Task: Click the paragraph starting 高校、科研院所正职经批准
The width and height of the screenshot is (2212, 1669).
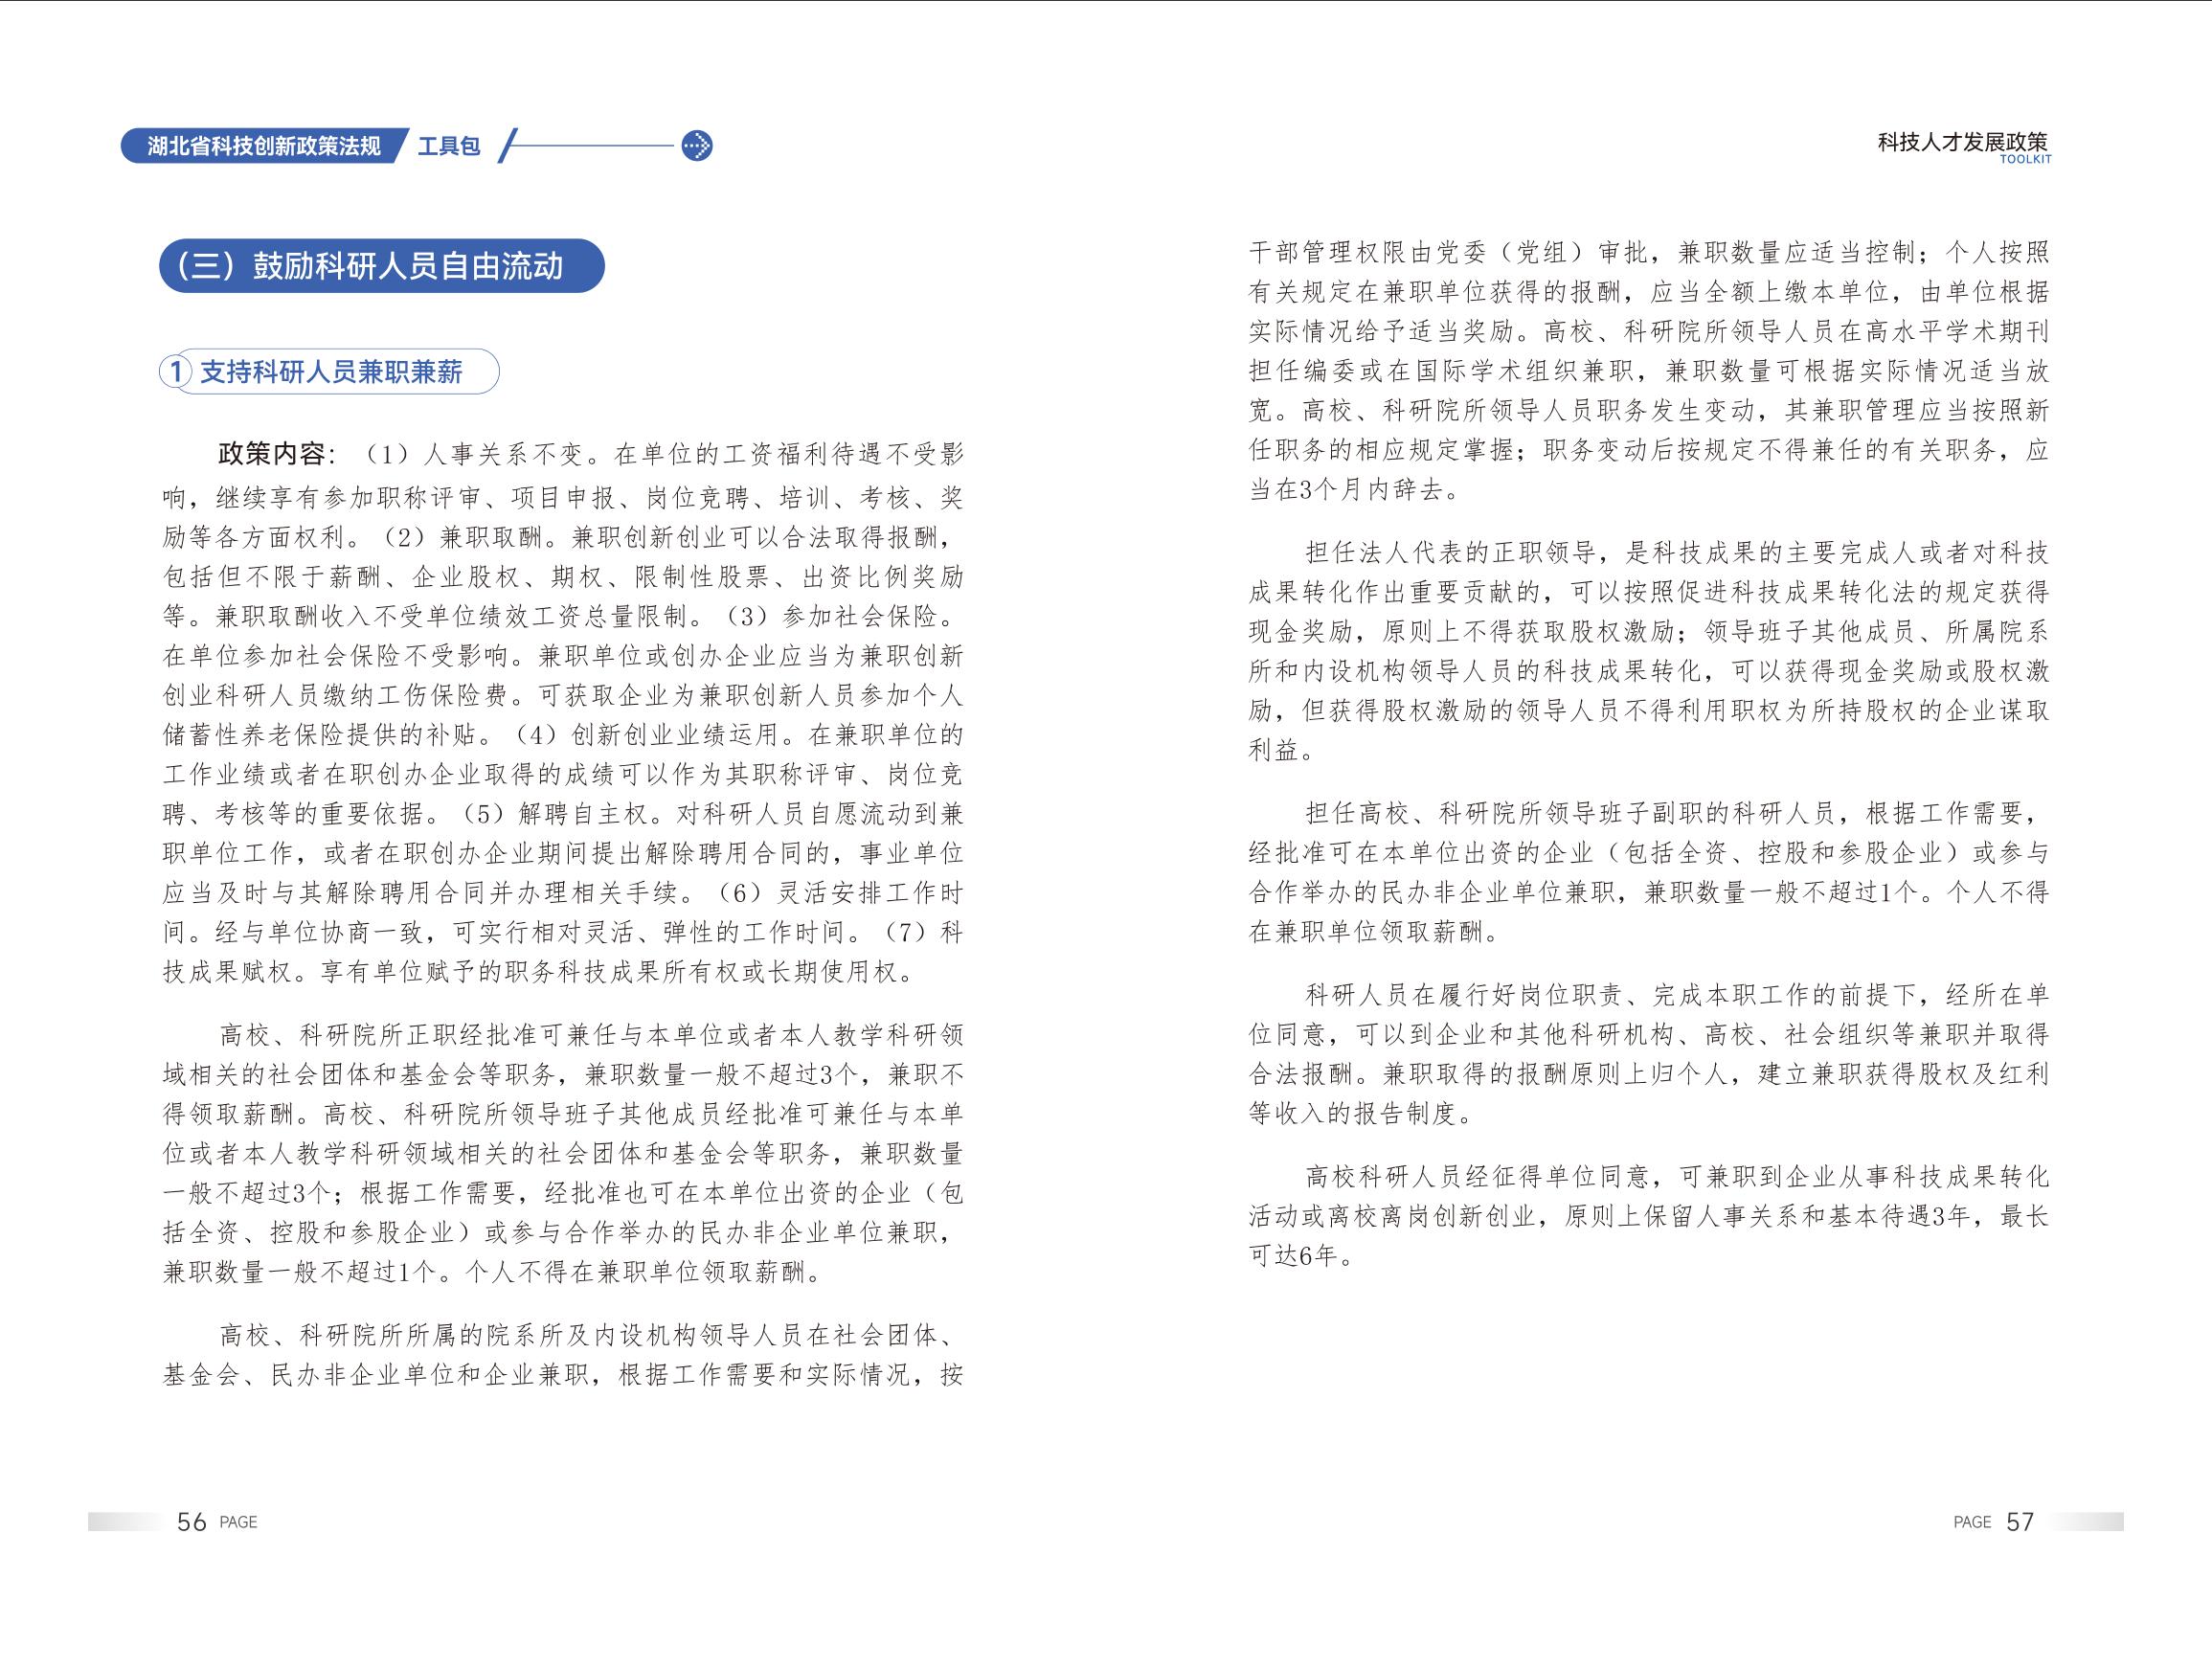Action: [563, 1154]
